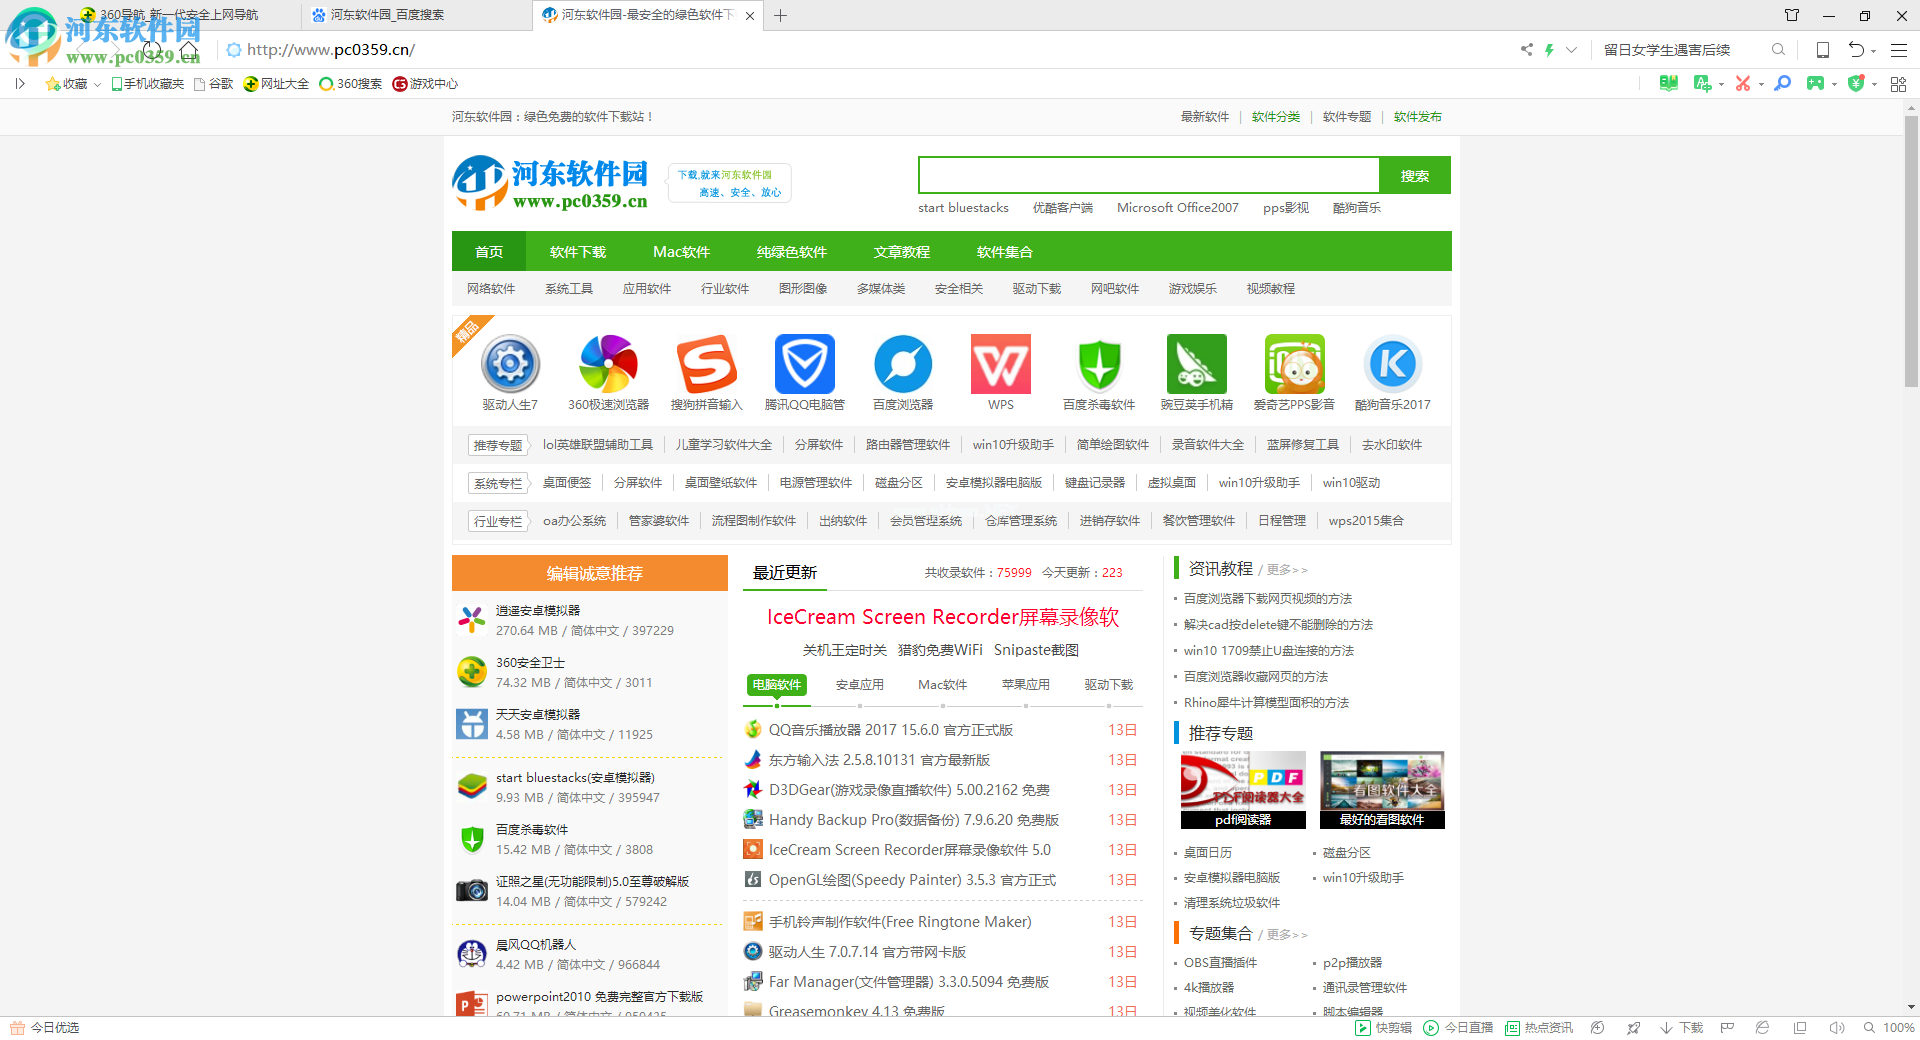Click the red scissors screenshot icon
1920x1040 pixels.
tap(1743, 84)
